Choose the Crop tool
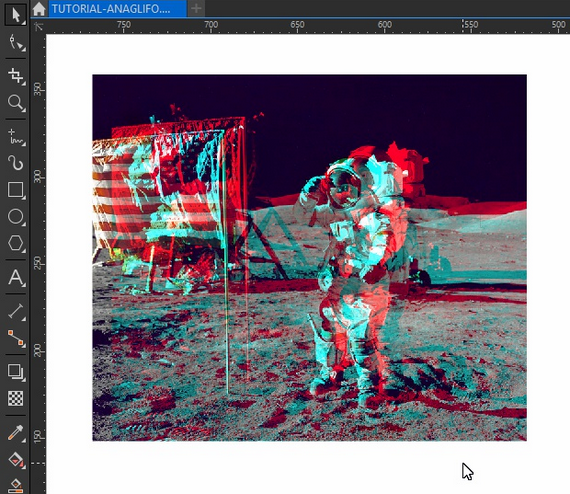 [x=15, y=76]
